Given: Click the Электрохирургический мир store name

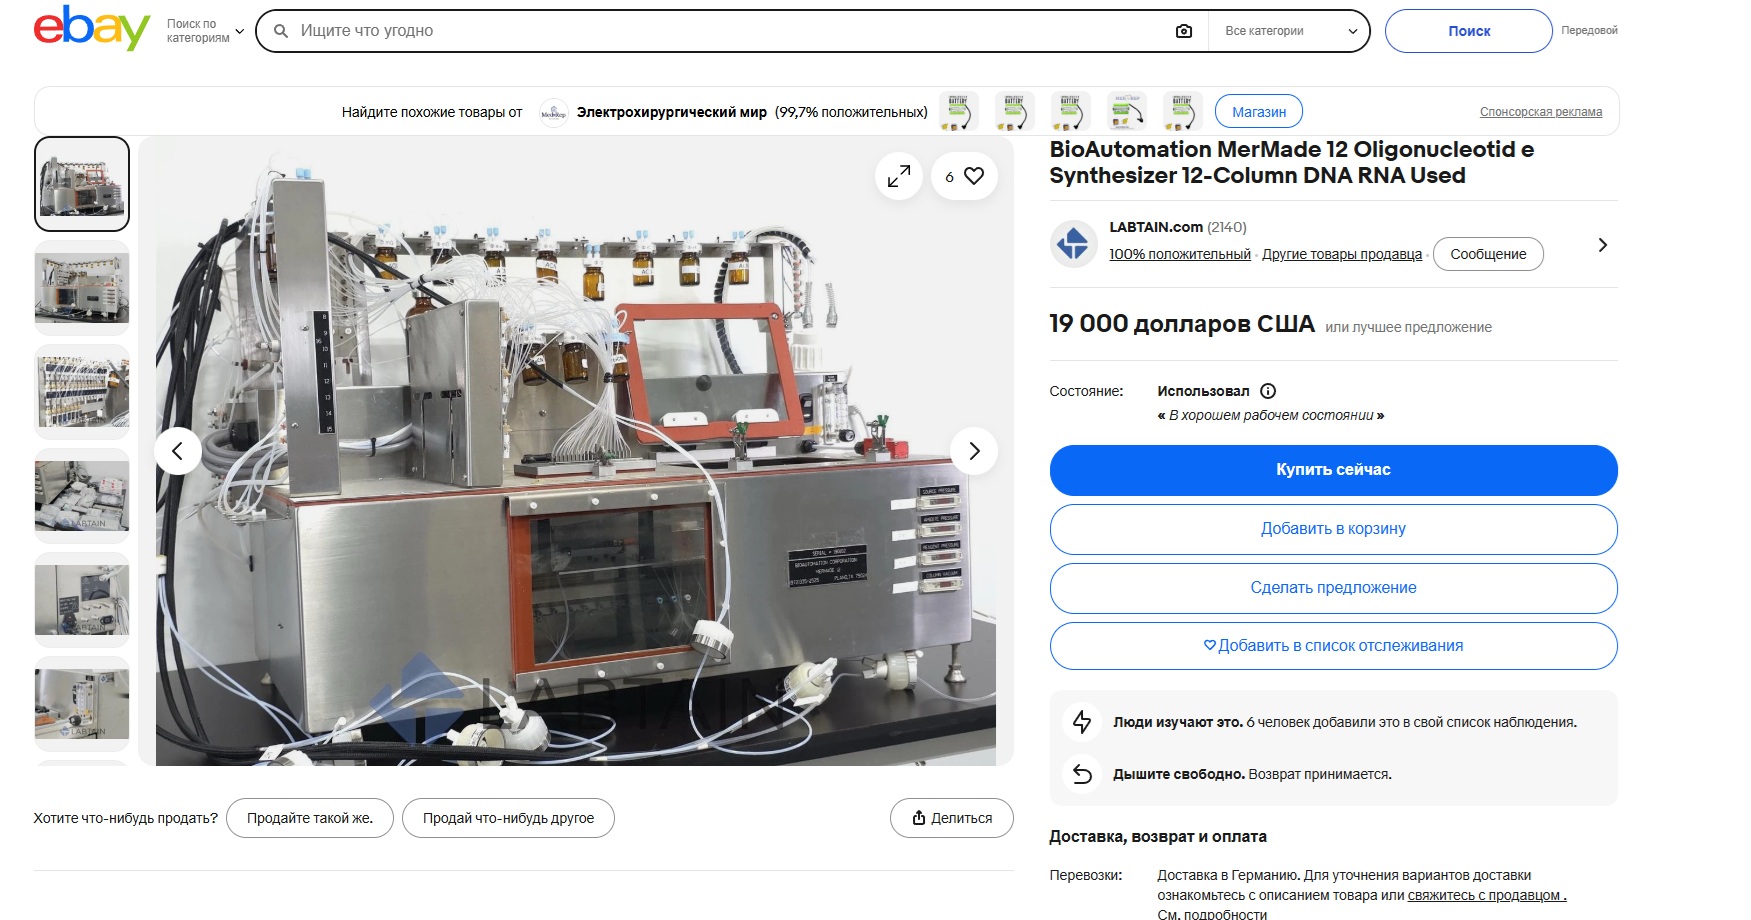Looking at the screenshot, I should coord(672,112).
